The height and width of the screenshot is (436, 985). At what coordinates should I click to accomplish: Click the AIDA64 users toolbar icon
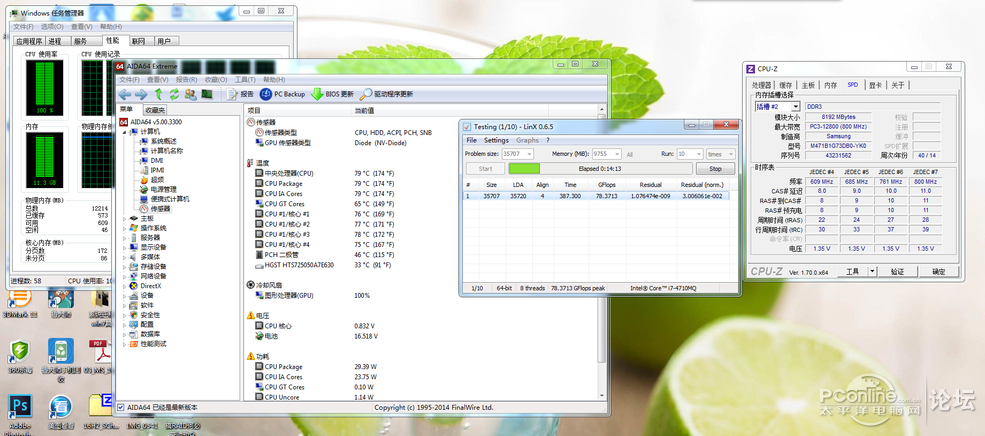click(190, 94)
